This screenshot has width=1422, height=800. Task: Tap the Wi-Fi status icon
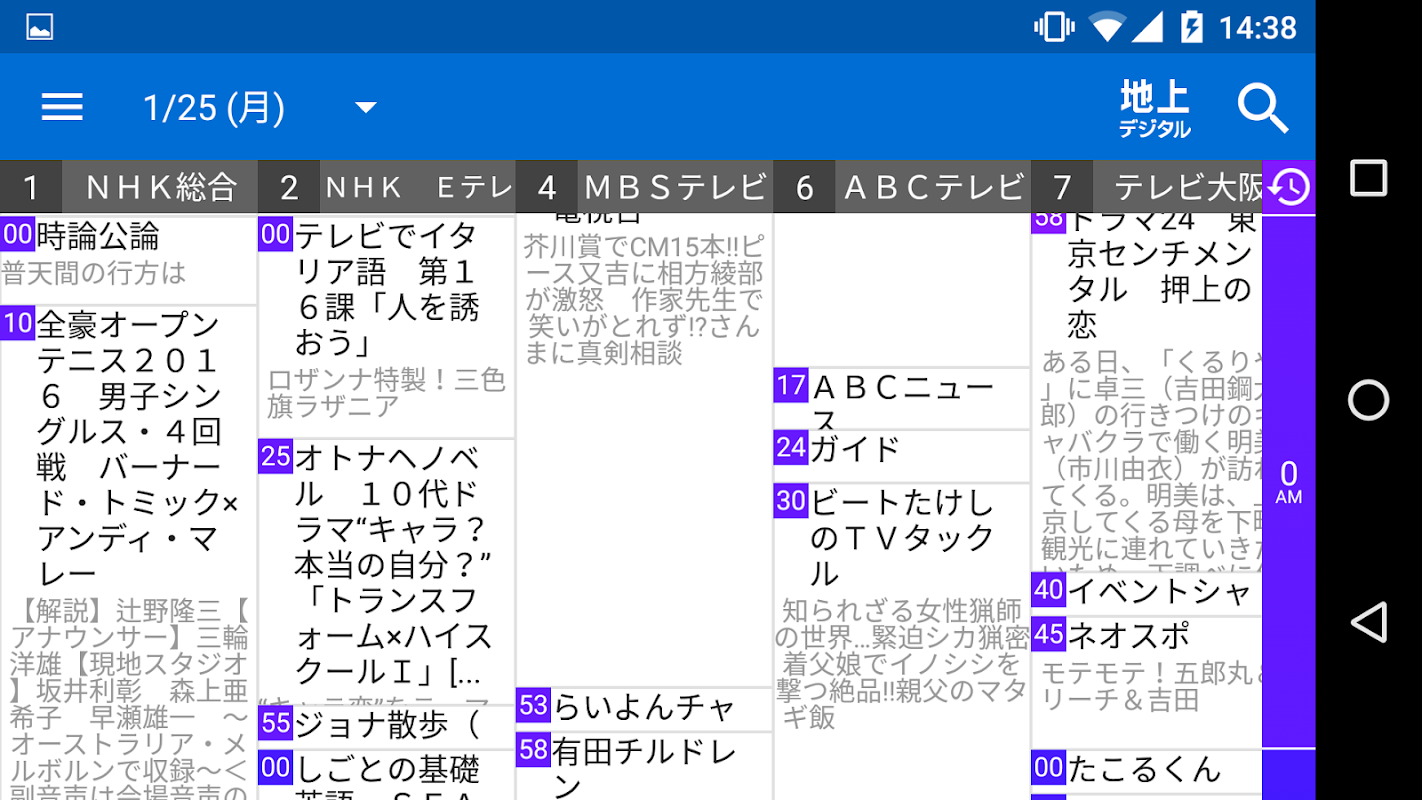(x=1107, y=27)
